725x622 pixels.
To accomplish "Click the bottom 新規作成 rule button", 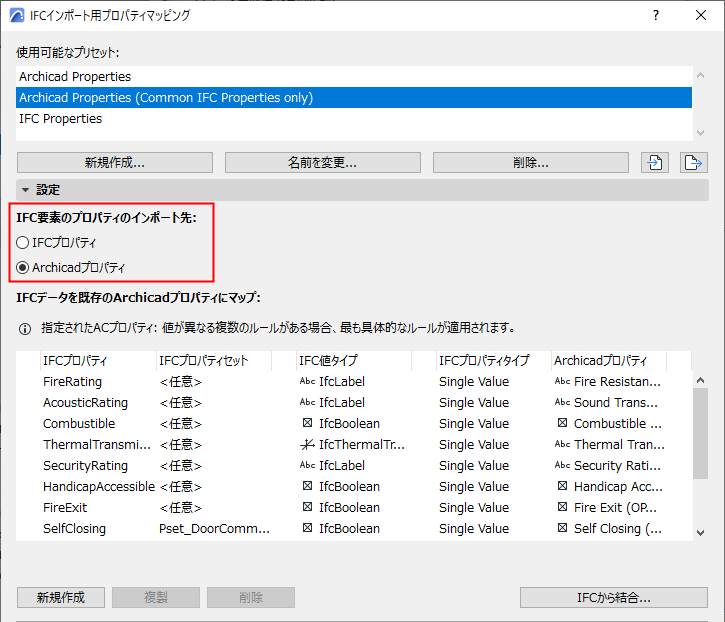I will click(x=61, y=597).
